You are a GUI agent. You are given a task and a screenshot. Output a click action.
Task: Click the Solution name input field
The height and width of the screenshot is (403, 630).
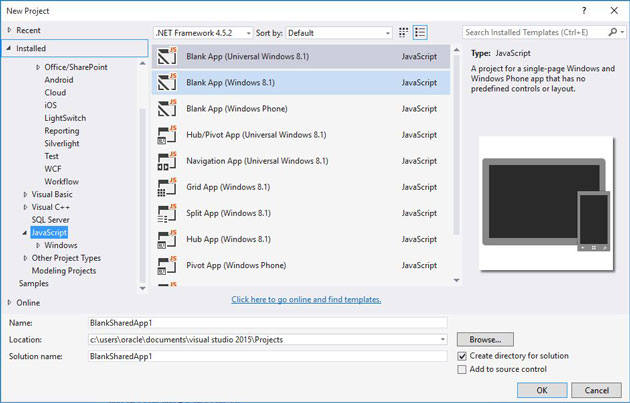[268, 356]
